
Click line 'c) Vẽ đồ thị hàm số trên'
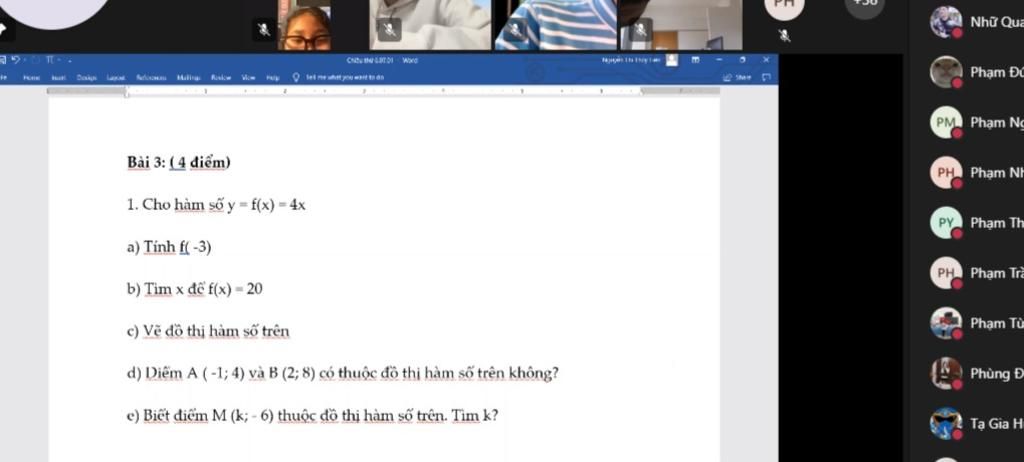tap(208, 332)
